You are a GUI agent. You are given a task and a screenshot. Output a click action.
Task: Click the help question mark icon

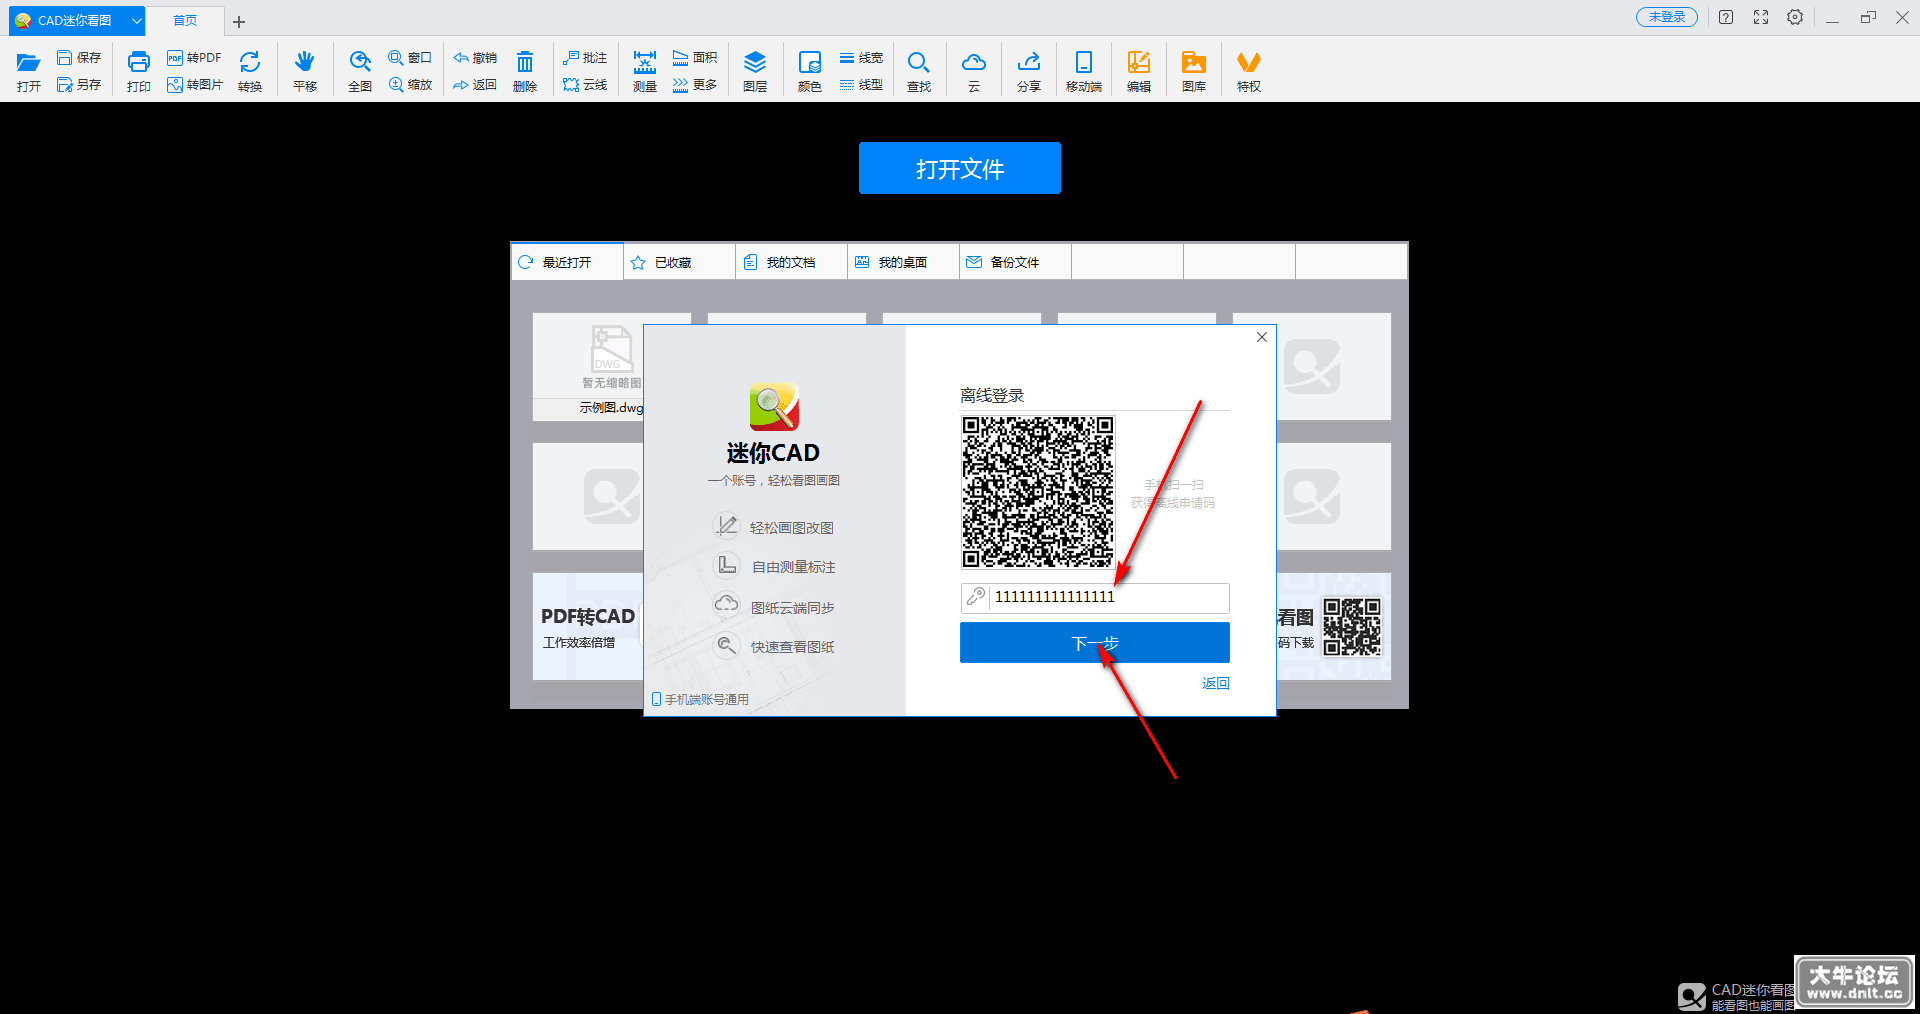pyautogui.click(x=1726, y=17)
